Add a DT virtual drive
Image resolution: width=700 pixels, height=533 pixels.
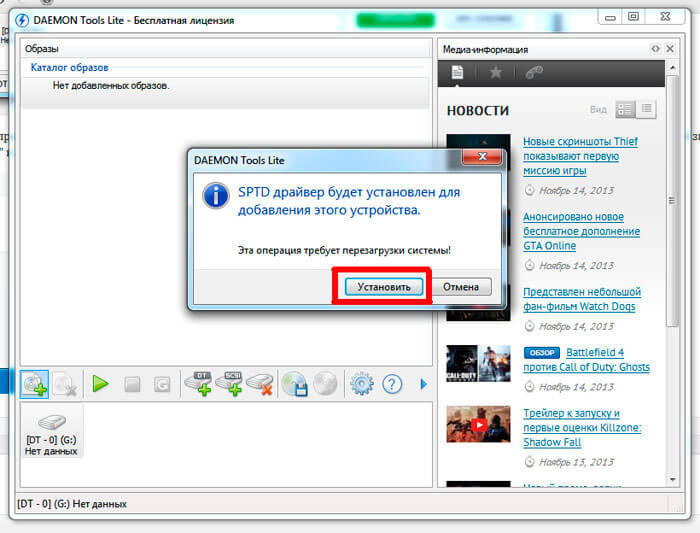[199, 384]
